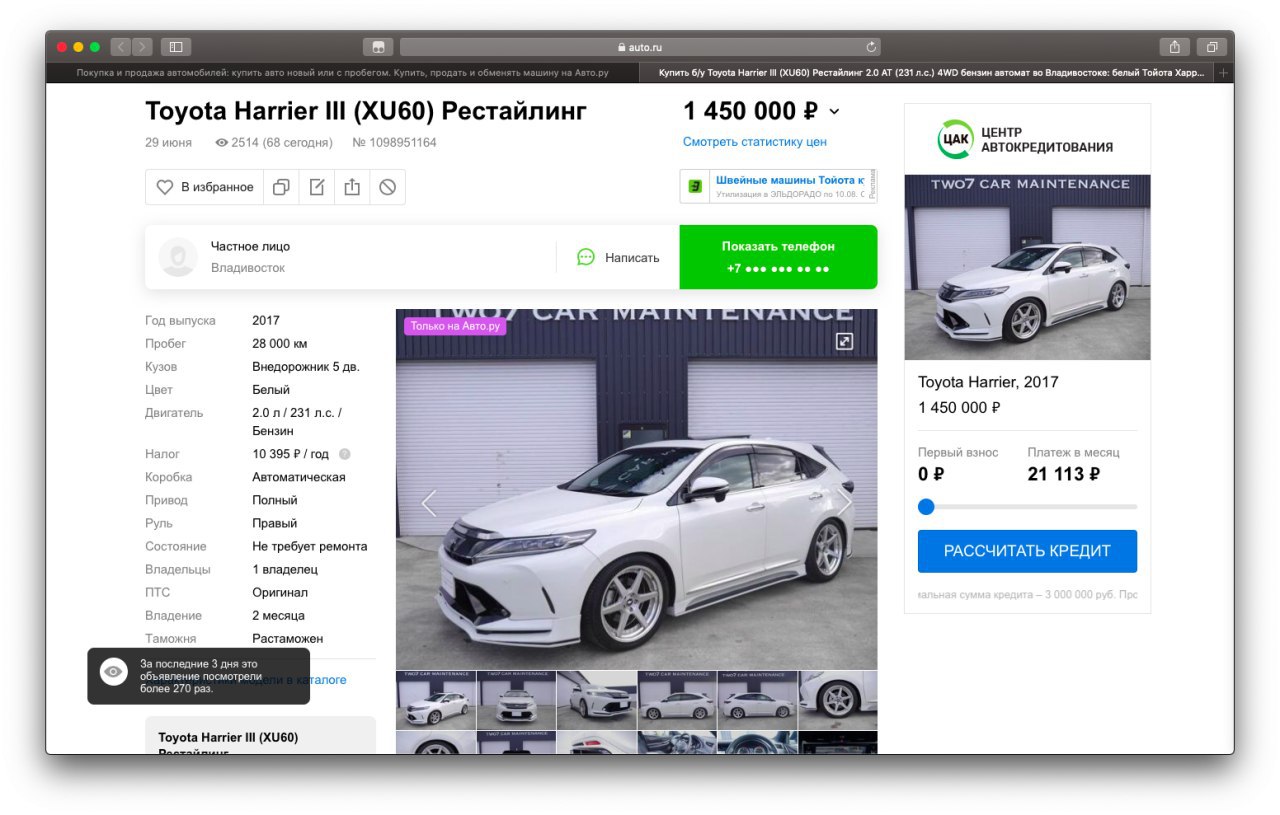The width and height of the screenshot is (1280, 815).
Task: Select the fifth photo thumbnail
Action: 758,700
